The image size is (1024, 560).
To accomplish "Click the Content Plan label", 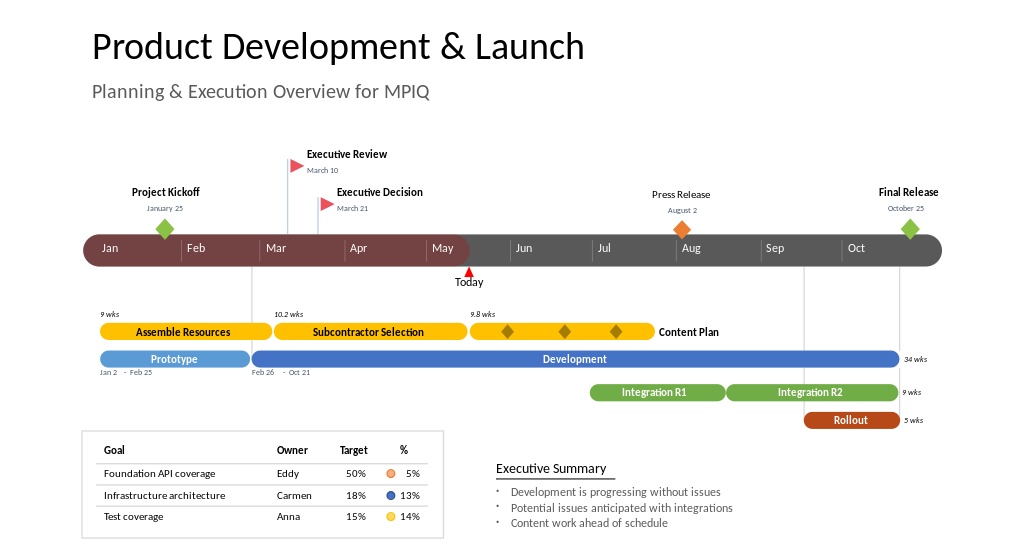I will pyautogui.click(x=688, y=332).
